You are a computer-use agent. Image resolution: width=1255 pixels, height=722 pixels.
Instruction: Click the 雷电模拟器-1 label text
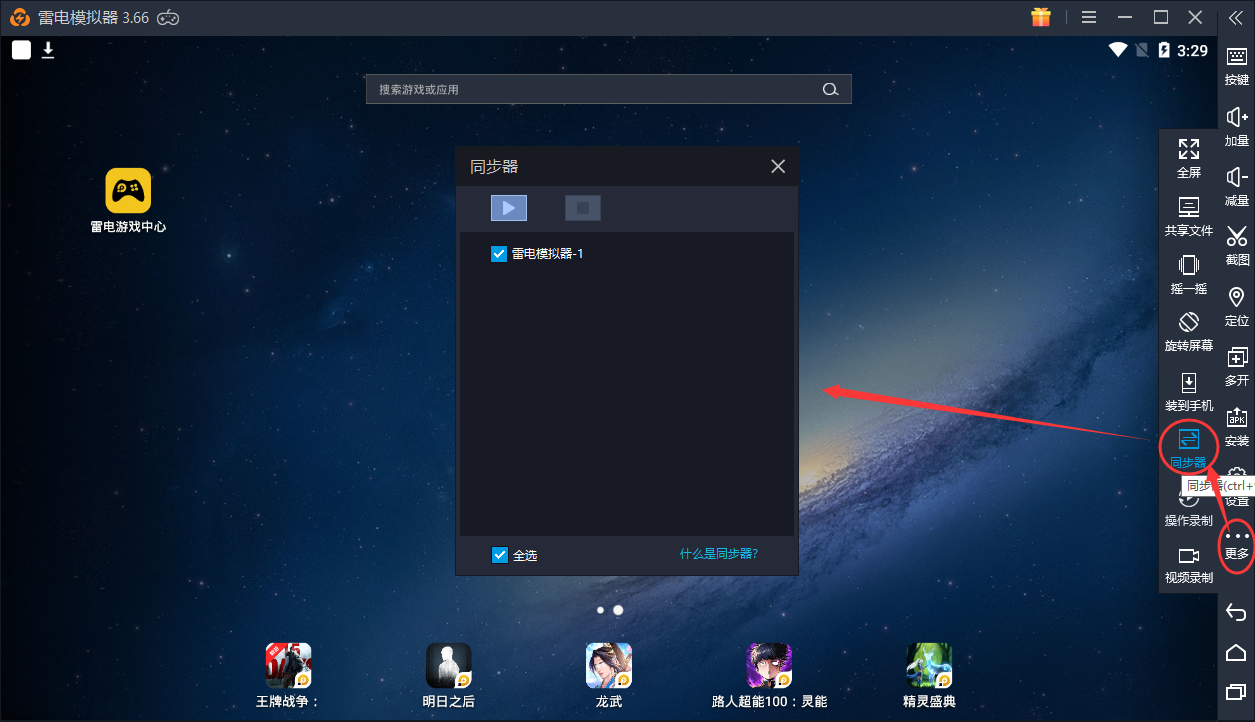[x=547, y=254]
